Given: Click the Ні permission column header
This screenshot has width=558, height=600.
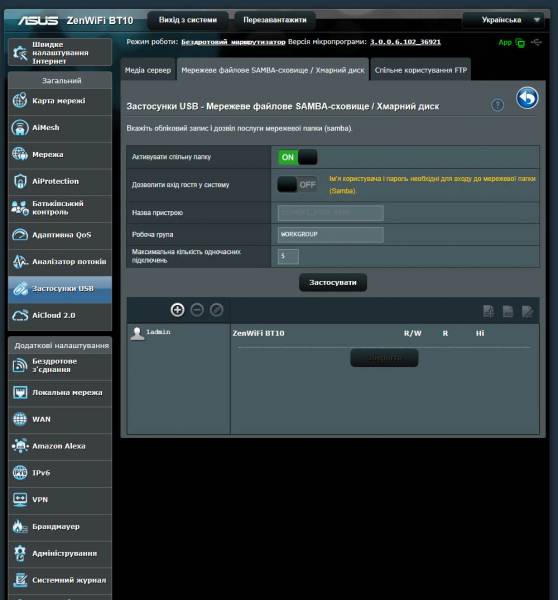Looking at the screenshot, I should [480, 333].
